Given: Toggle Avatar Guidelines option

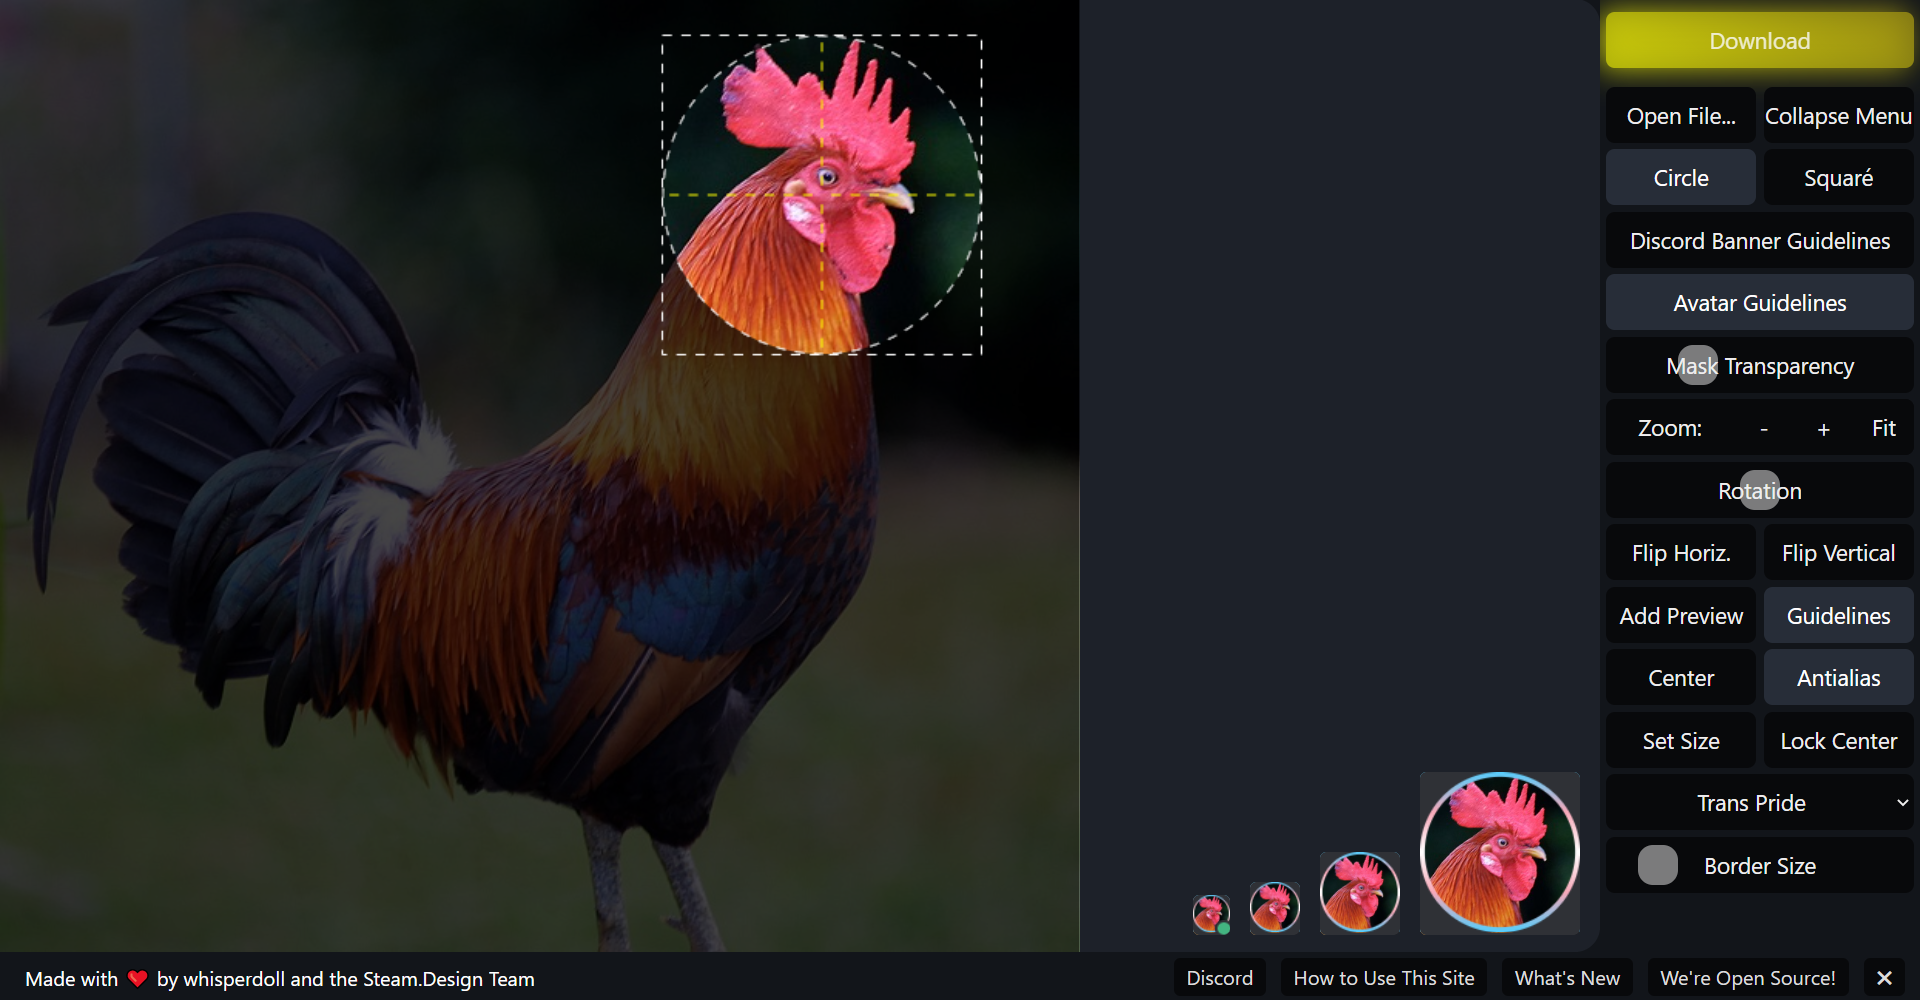Looking at the screenshot, I should [x=1759, y=303].
